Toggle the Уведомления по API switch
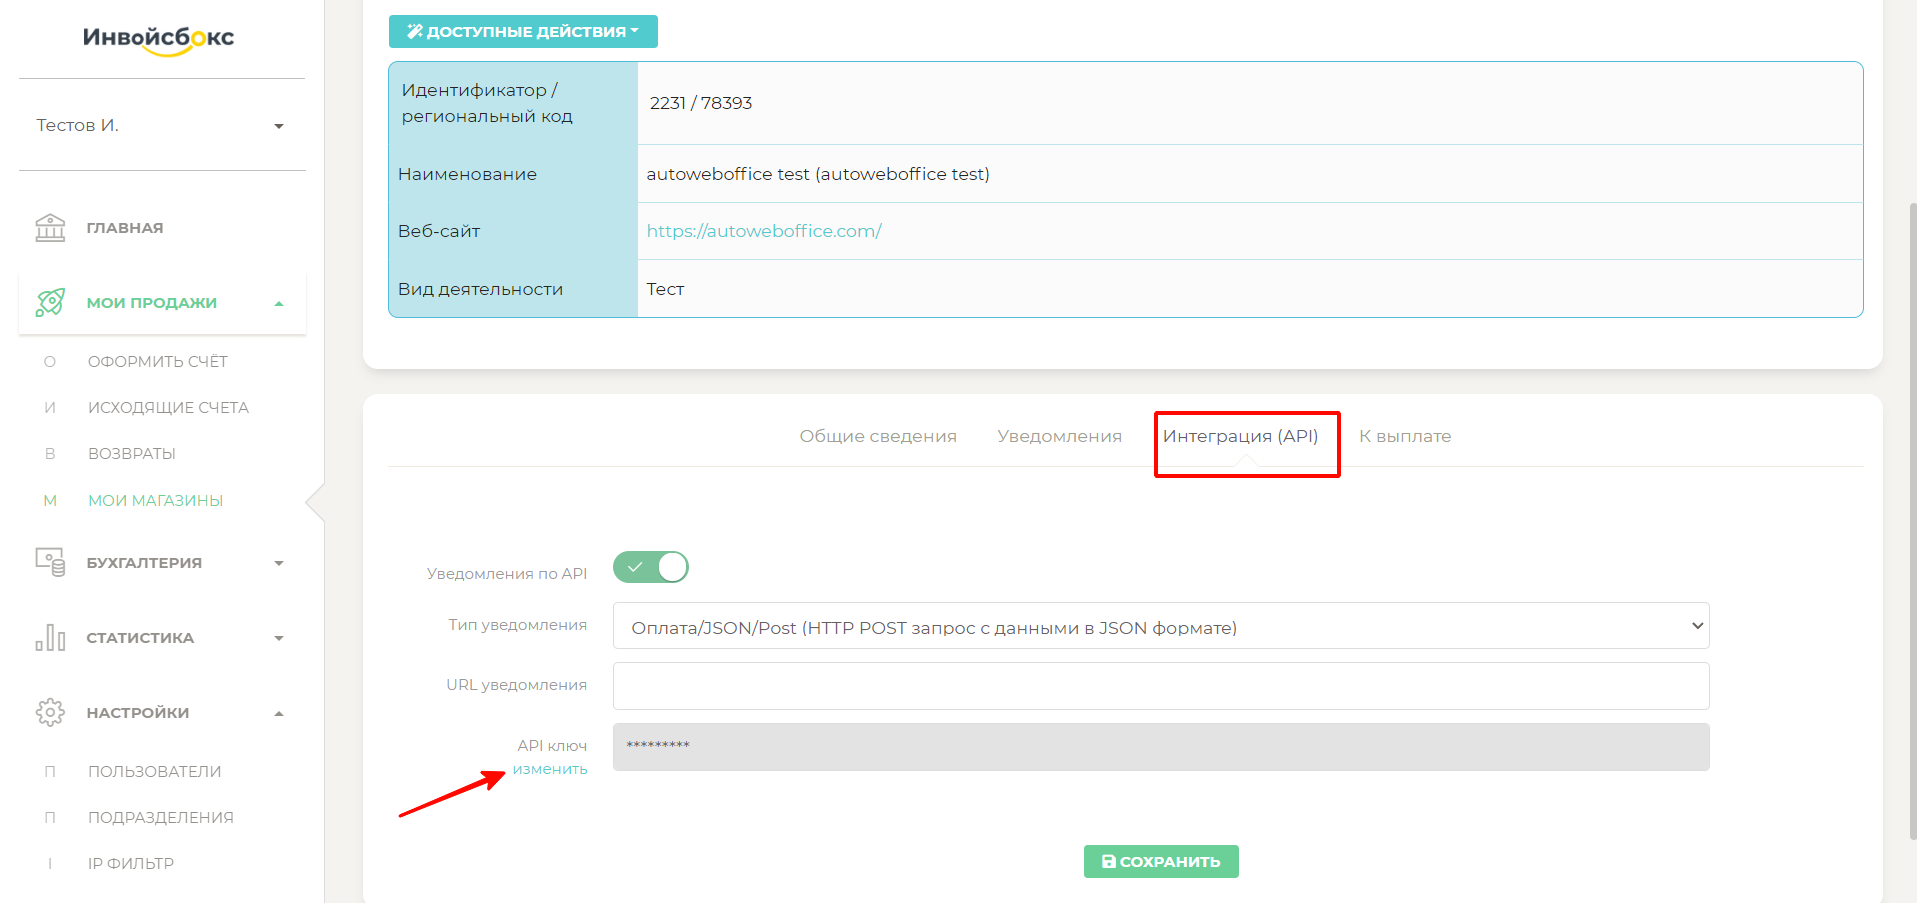The width and height of the screenshot is (1917, 903). tap(651, 567)
